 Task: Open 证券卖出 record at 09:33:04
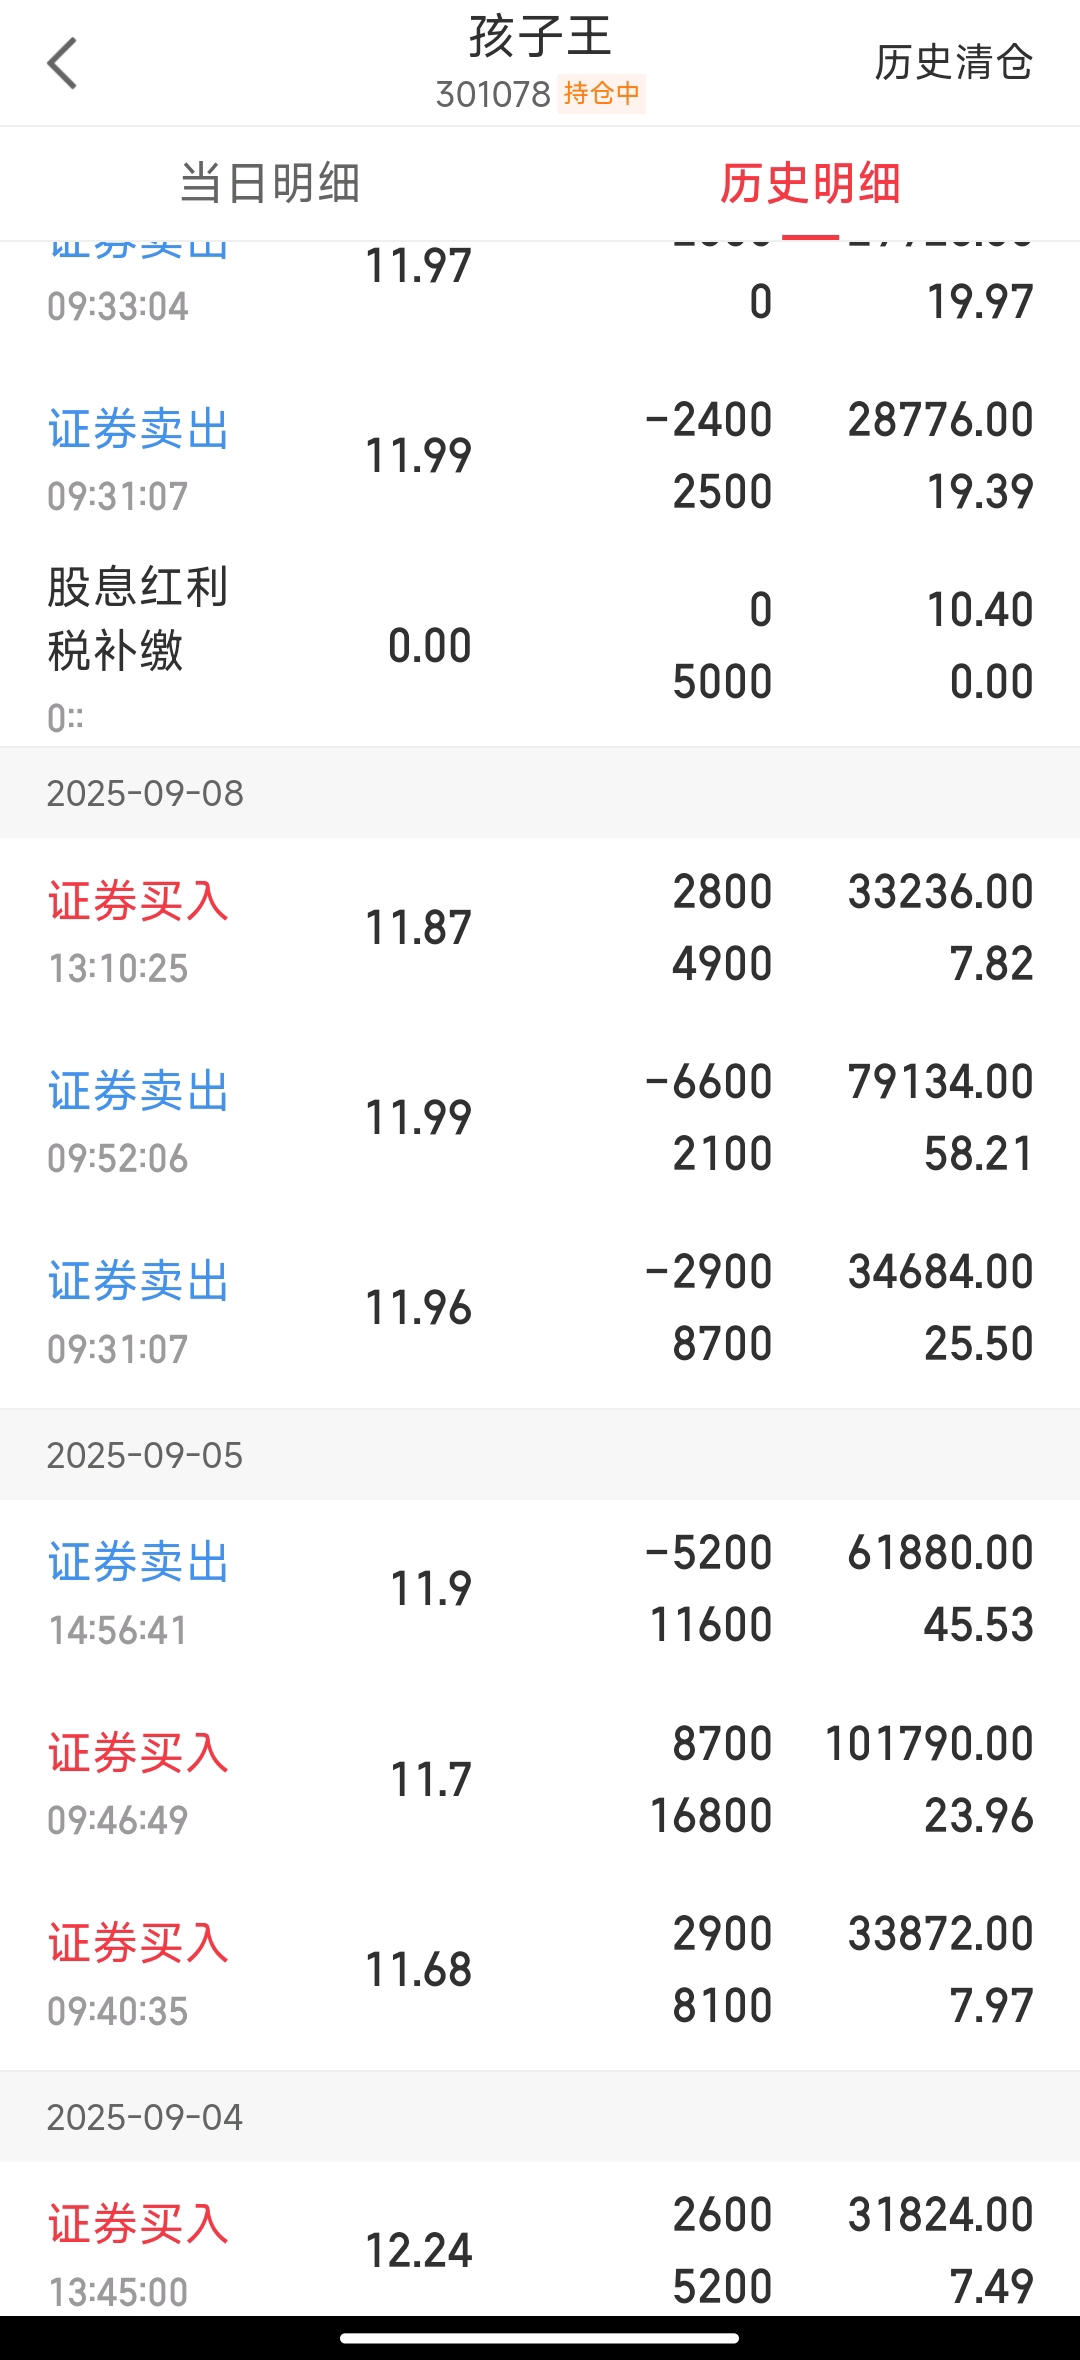coord(540,283)
